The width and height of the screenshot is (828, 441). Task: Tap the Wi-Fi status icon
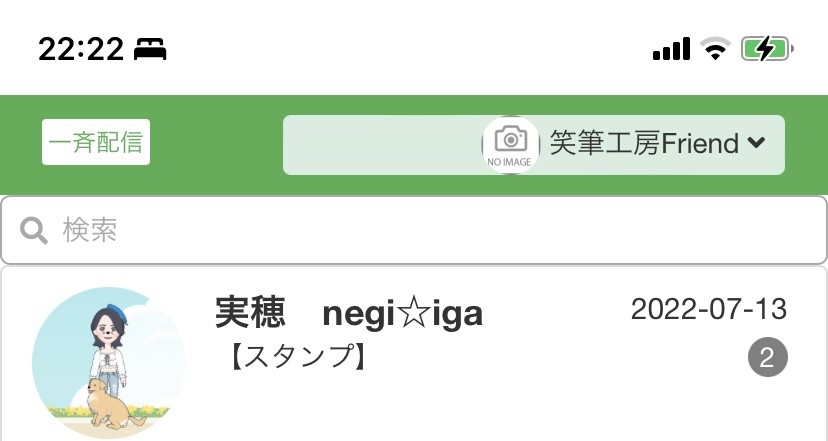pyautogui.click(x=716, y=49)
